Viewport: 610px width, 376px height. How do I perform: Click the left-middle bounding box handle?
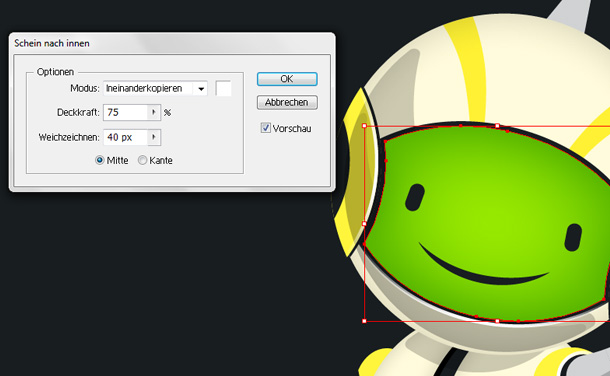(x=365, y=224)
